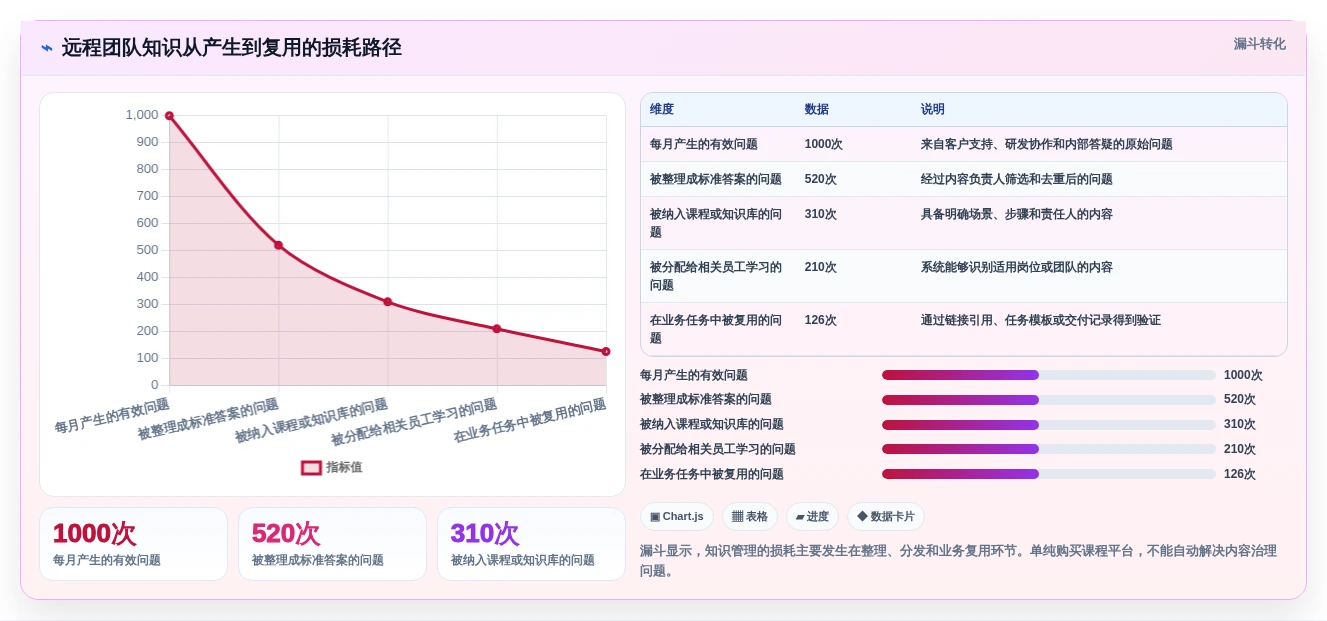Viewport: 1327px width, 621px height.
Task: Click the progress bar for 被纳入课程或知识库的问题
Action: [1049, 425]
